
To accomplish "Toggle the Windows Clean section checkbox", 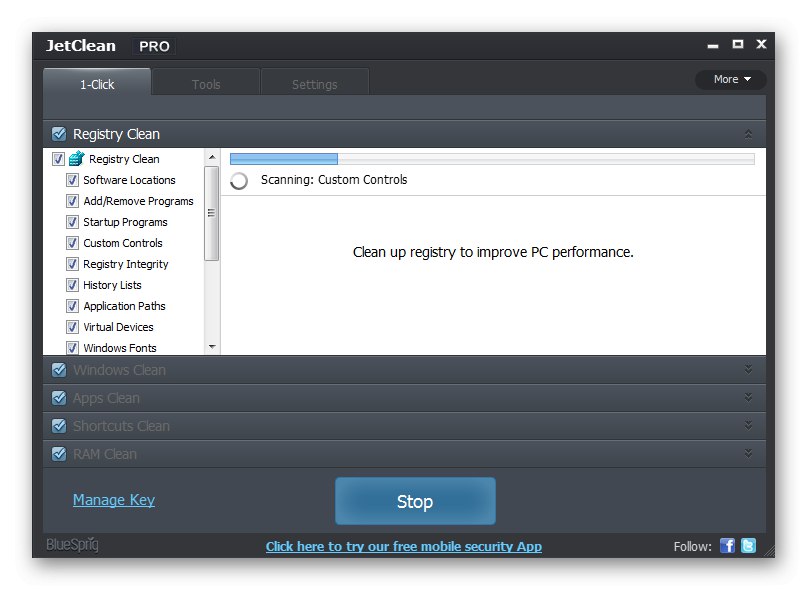I will click(59, 370).
